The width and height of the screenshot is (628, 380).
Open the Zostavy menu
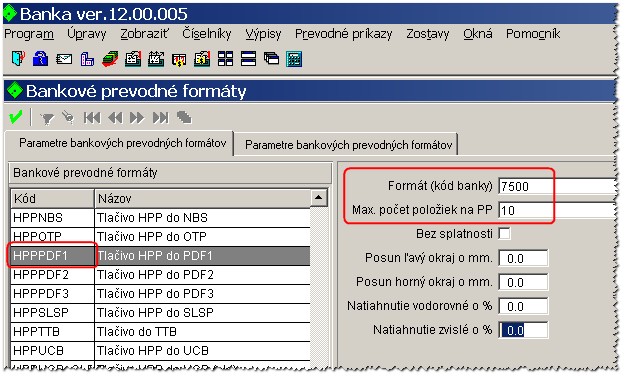click(x=427, y=34)
